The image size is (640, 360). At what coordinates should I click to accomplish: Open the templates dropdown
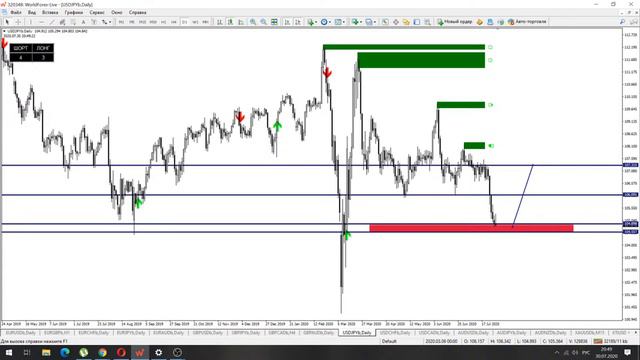click(340, 22)
